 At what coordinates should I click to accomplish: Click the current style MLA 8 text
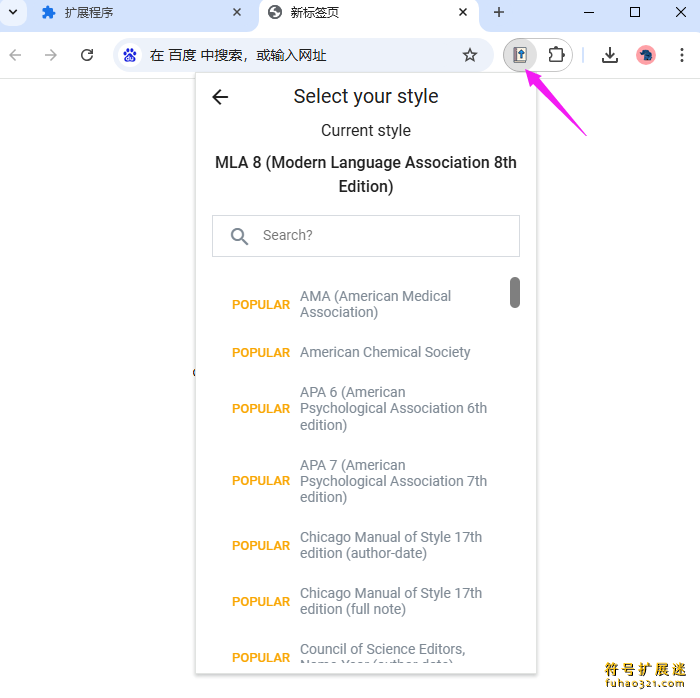click(366, 174)
